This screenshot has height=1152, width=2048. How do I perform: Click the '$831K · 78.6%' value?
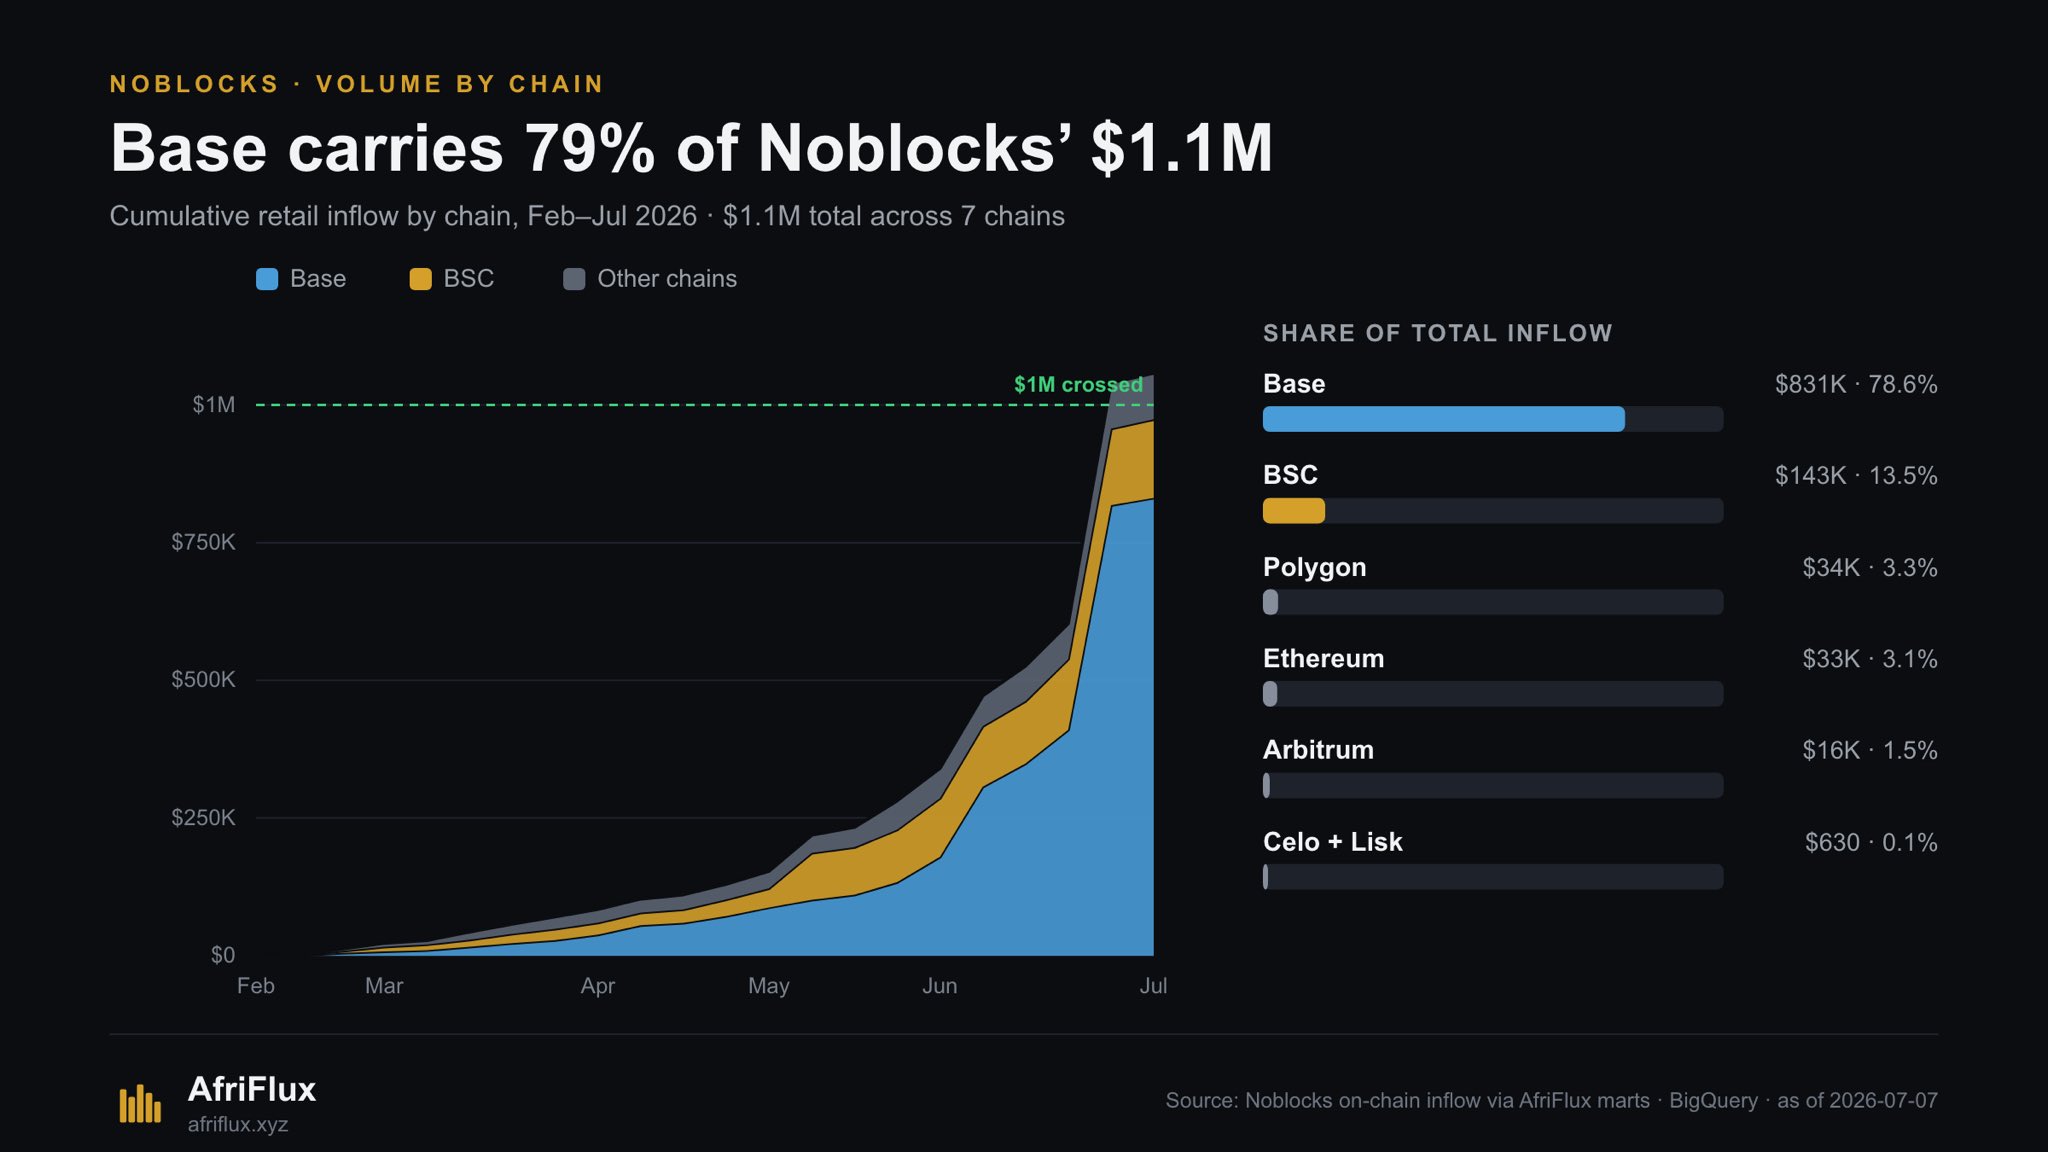(1856, 384)
